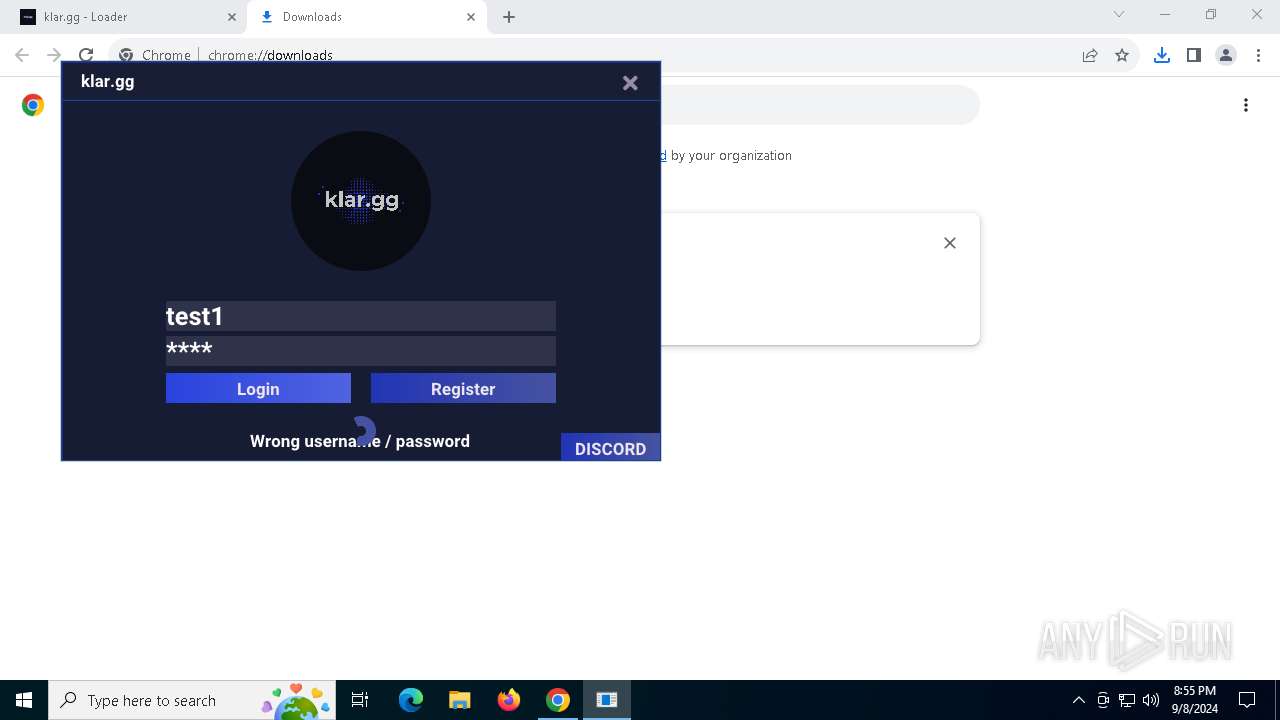This screenshot has width=1280, height=720.
Task: Show hidden system tray icons
Action: [x=1078, y=700]
